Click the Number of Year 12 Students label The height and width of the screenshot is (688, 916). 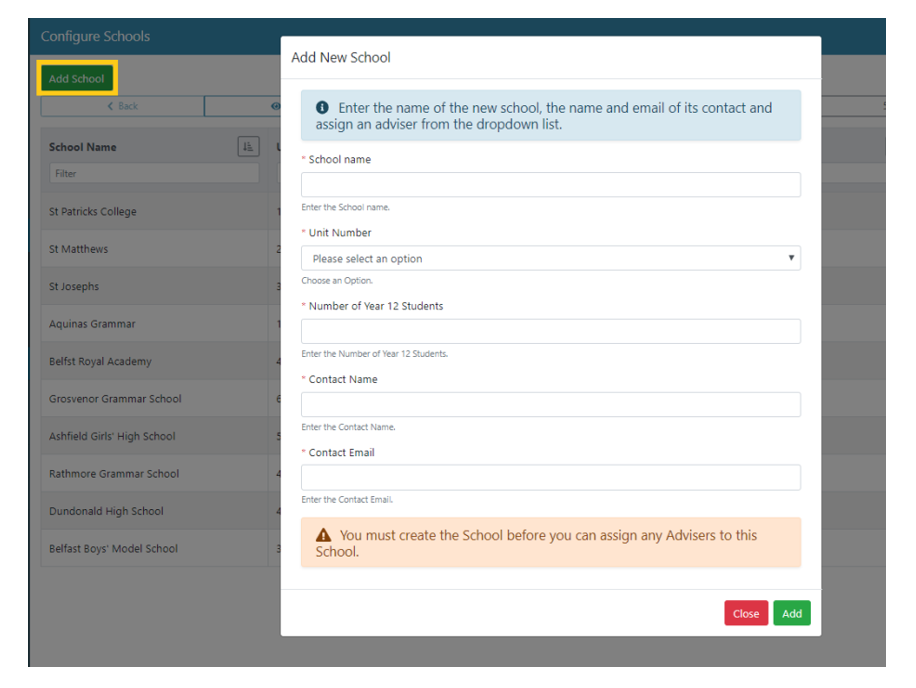tap(376, 306)
